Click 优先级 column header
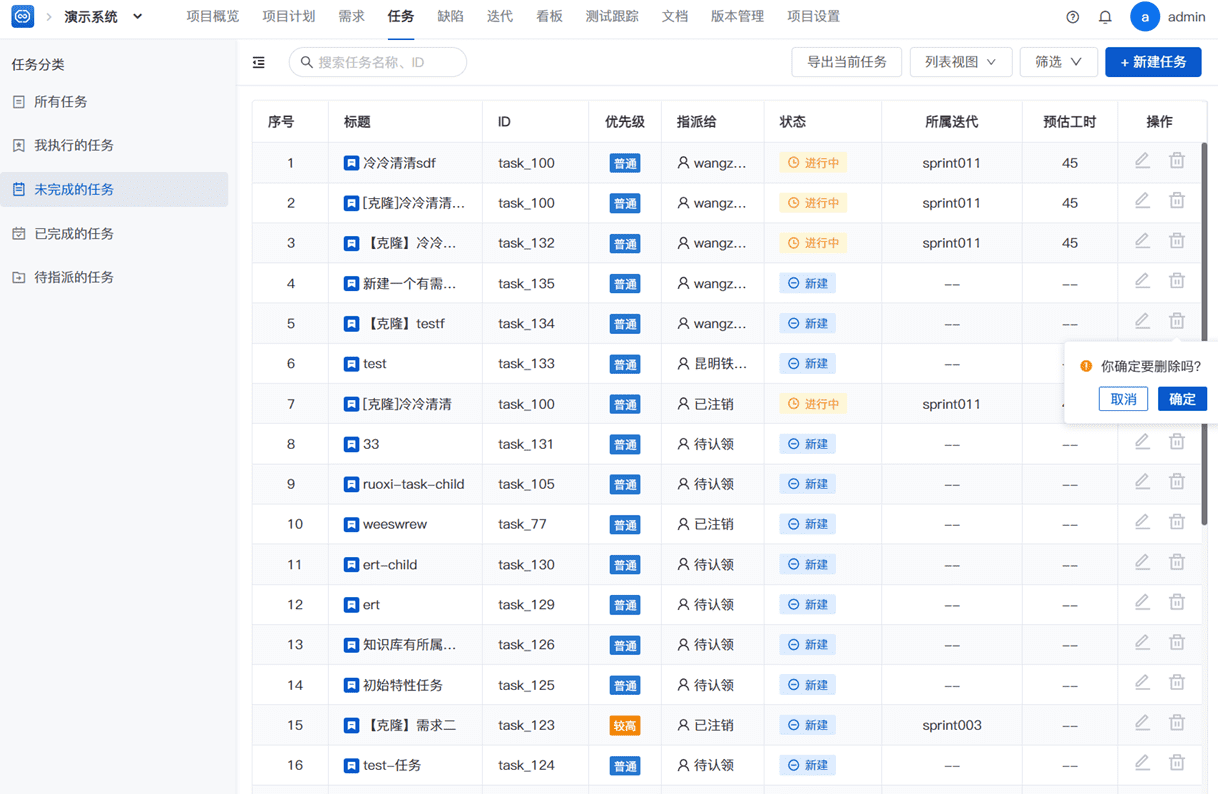Screen dimensions: 1218x794 (x=625, y=122)
